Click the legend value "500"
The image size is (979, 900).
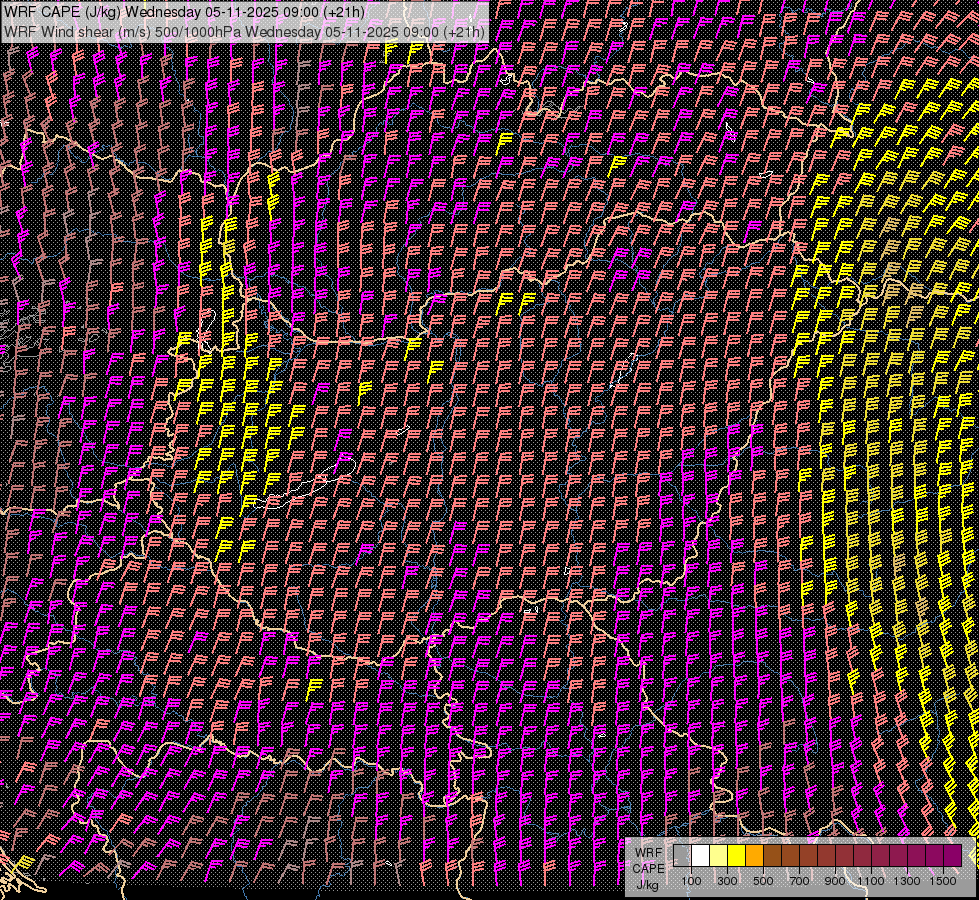[763, 881]
